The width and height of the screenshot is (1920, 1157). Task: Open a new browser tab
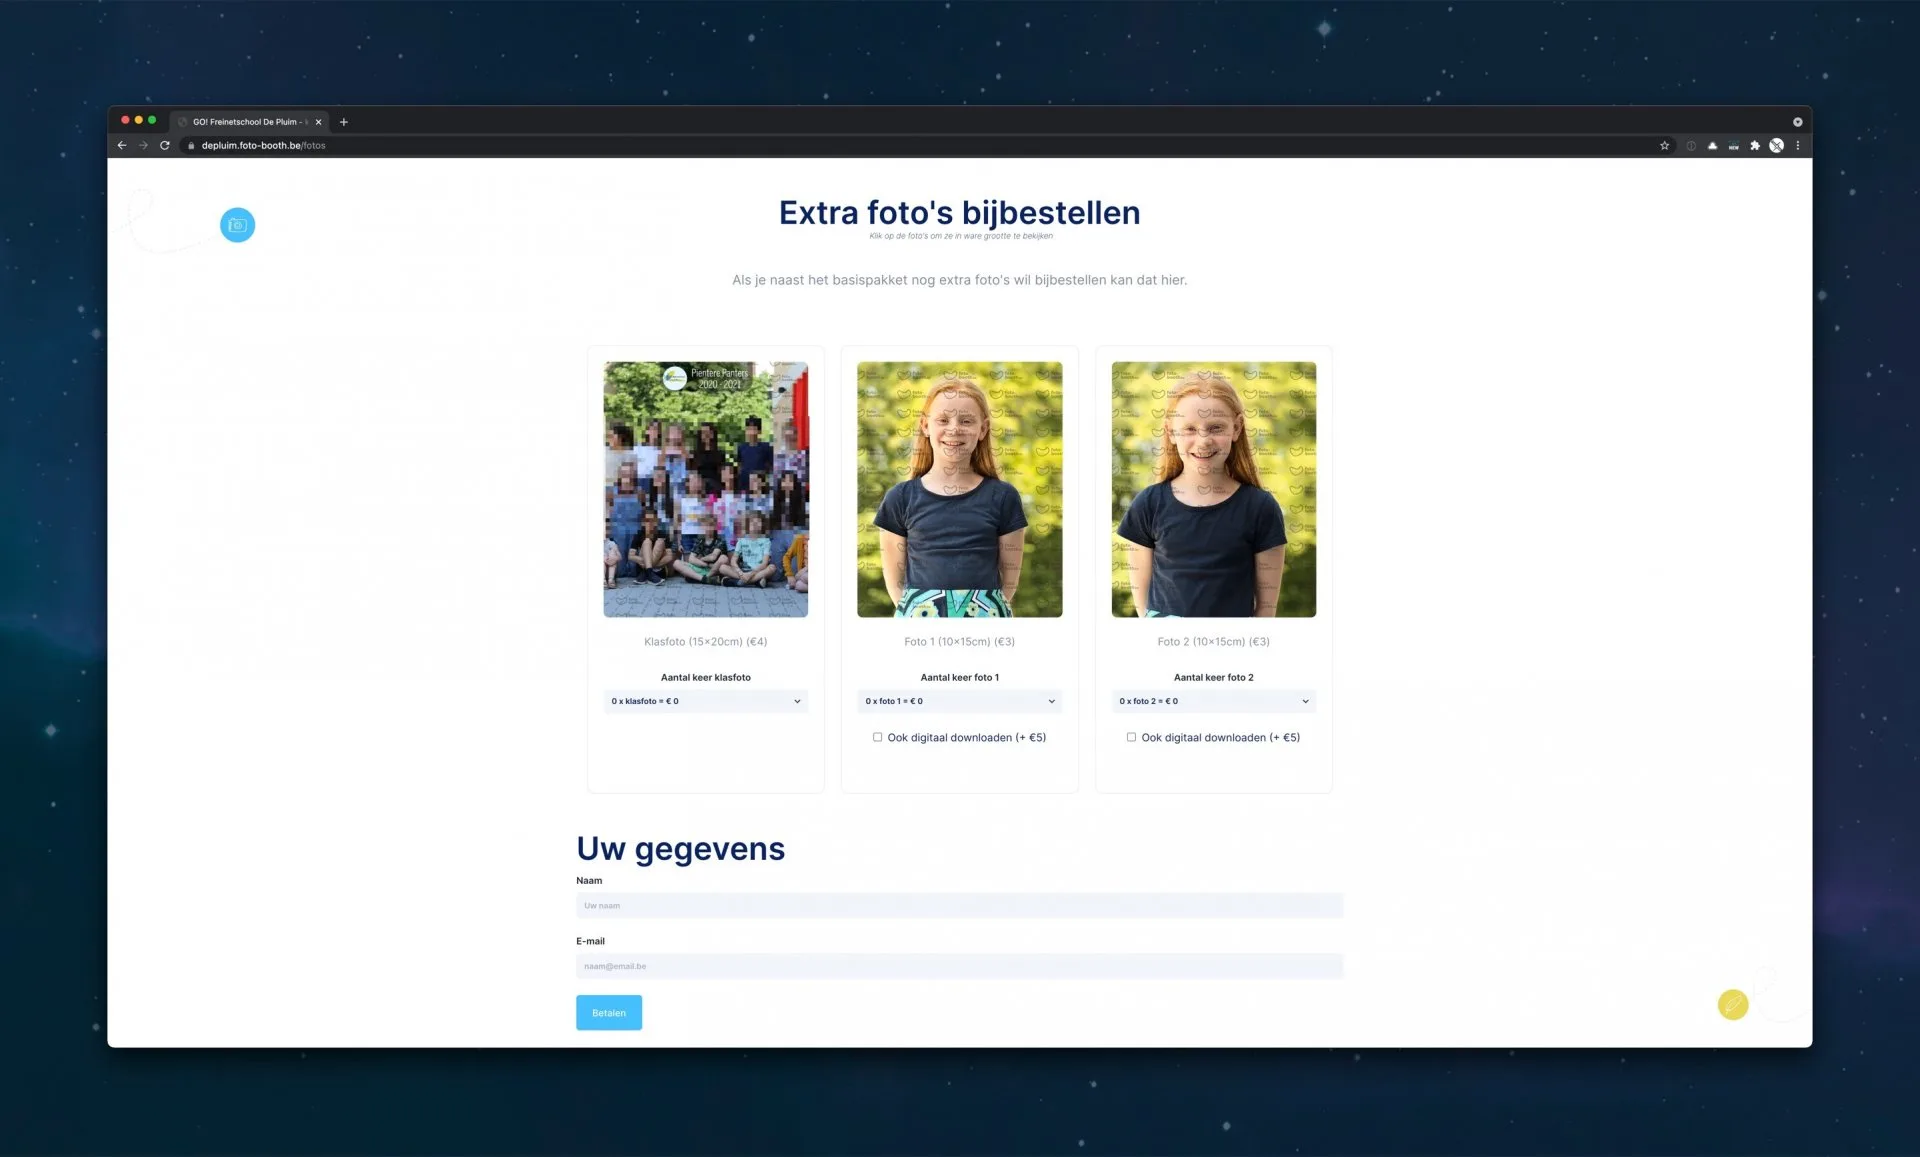coord(344,122)
